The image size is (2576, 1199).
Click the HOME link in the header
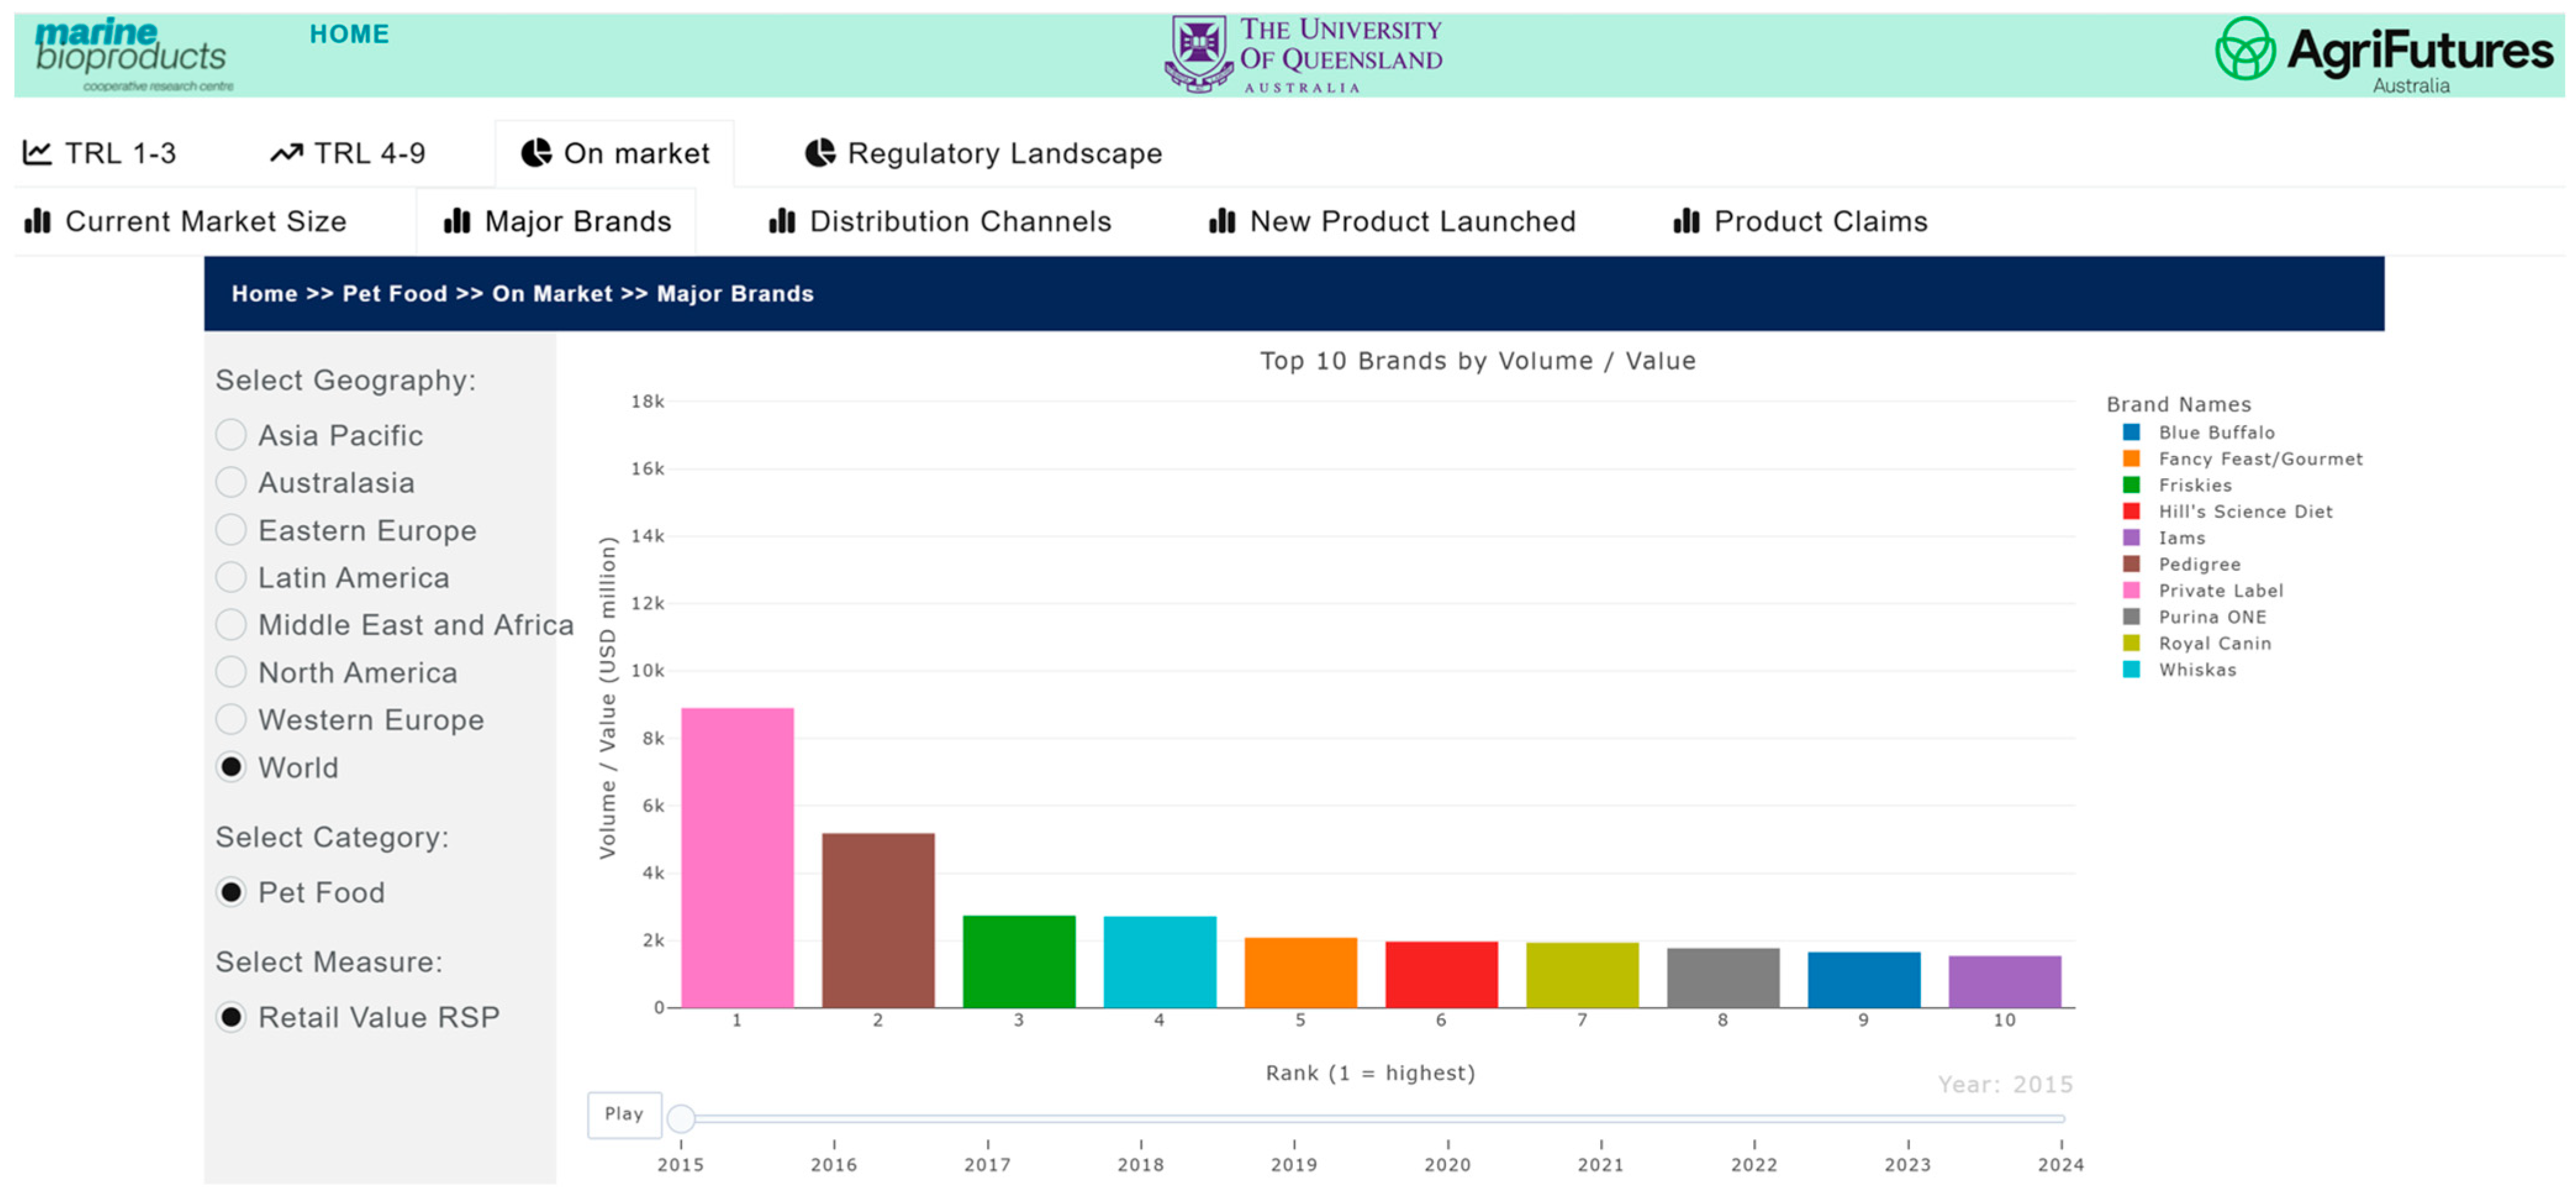349,34
